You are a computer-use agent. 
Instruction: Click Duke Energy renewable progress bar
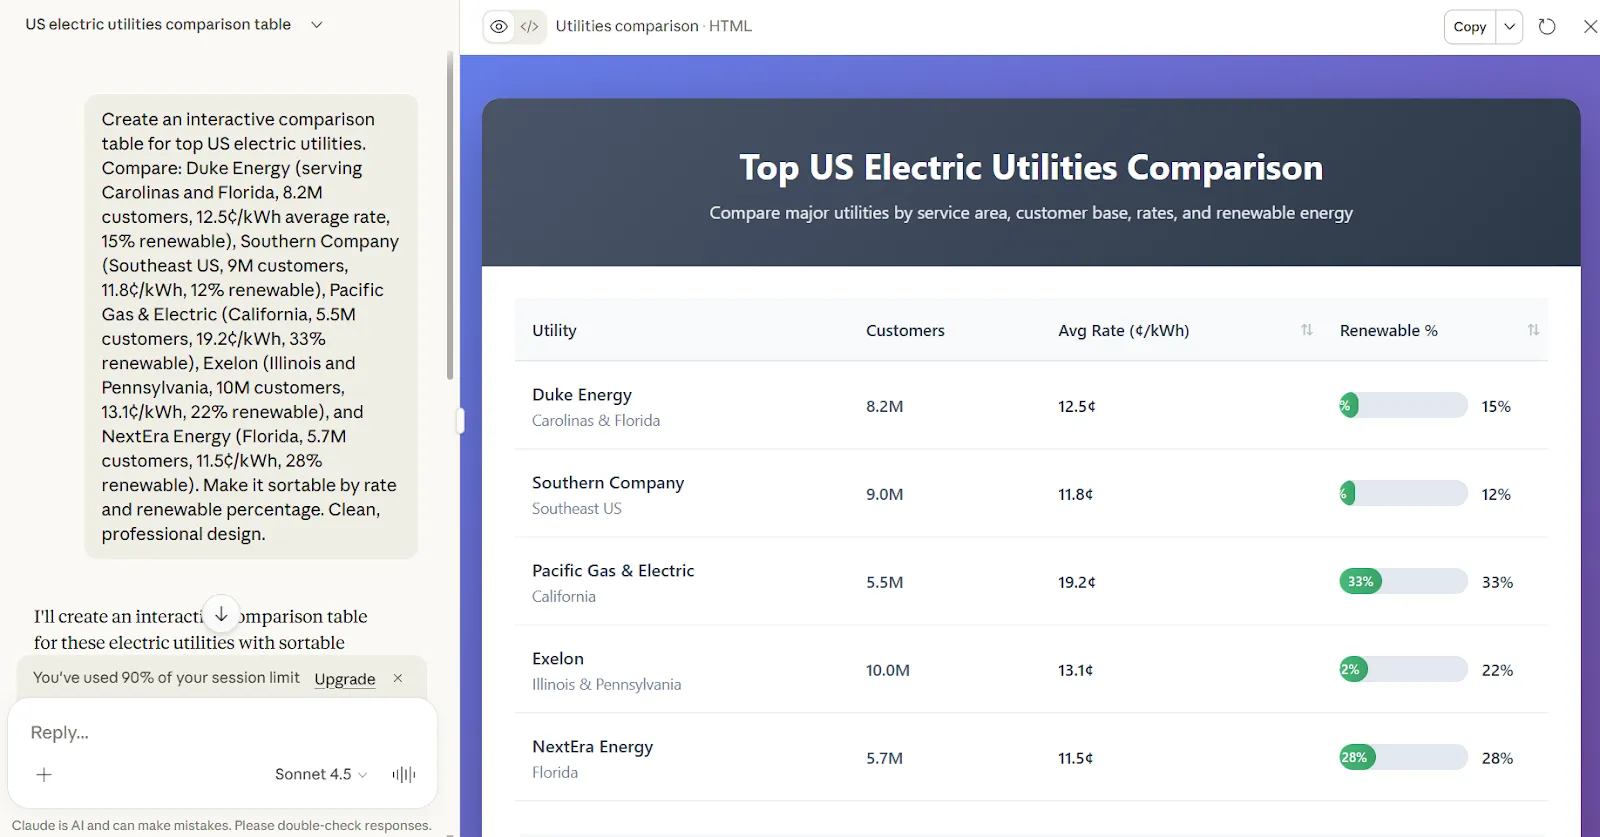(1404, 406)
